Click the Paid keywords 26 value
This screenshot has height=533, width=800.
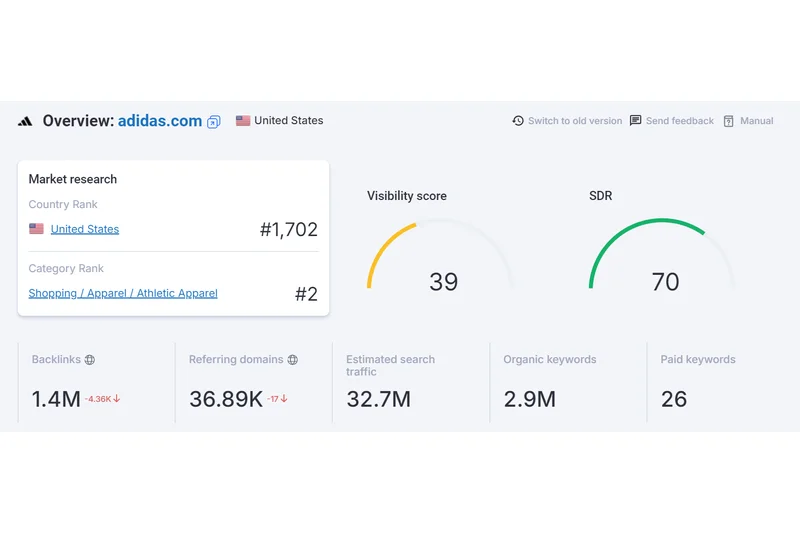tap(674, 399)
